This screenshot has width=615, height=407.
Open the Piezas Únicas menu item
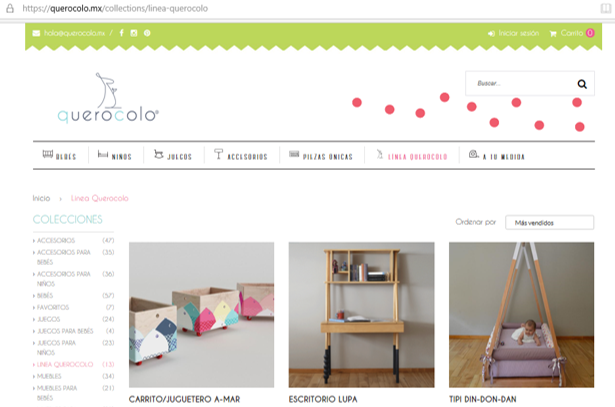point(321,156)
